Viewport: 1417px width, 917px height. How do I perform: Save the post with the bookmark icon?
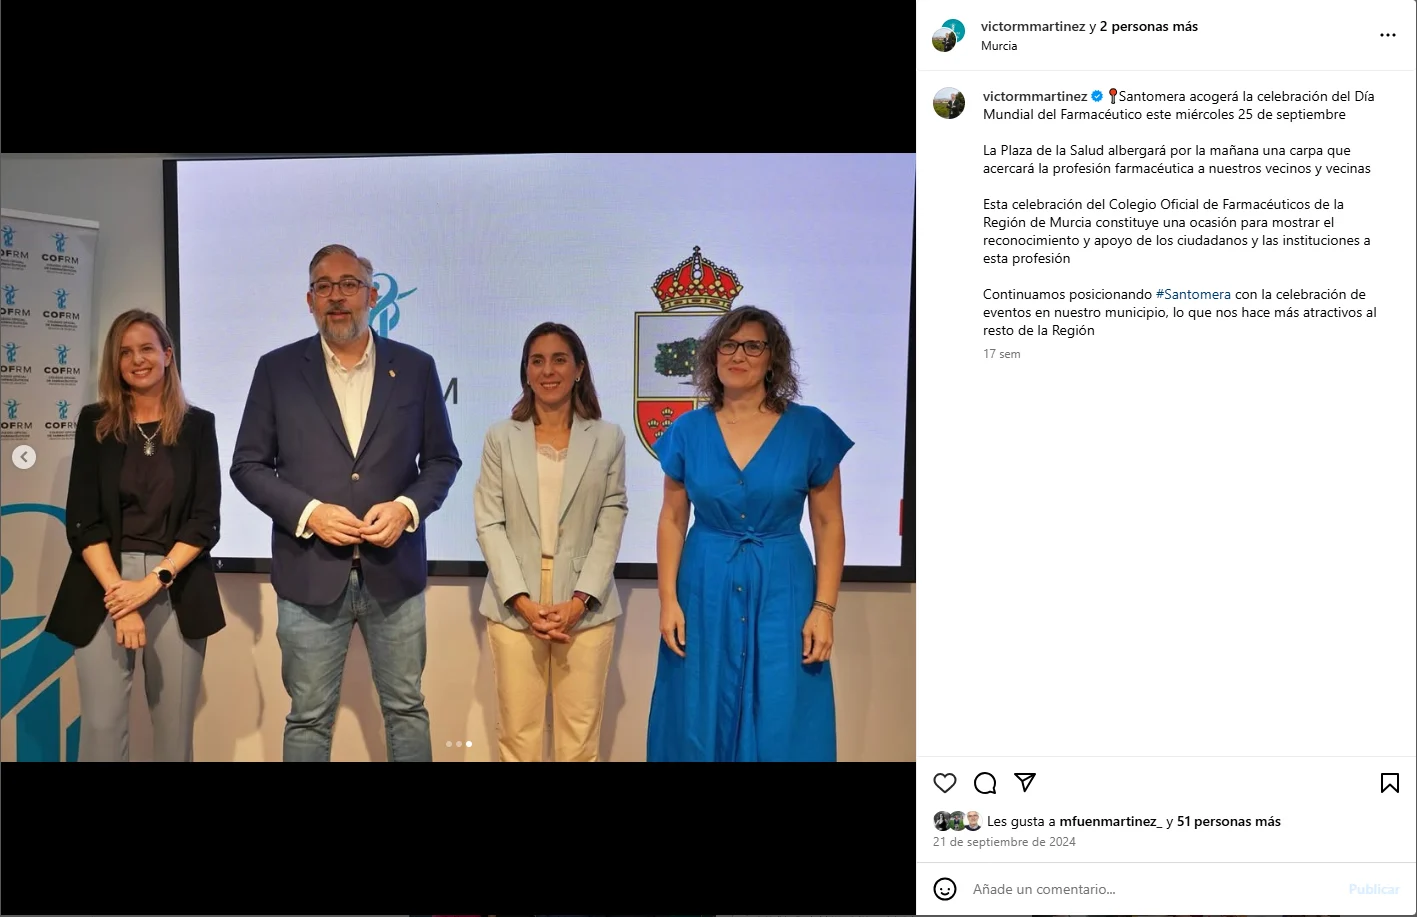click(x=1390, y=783)
